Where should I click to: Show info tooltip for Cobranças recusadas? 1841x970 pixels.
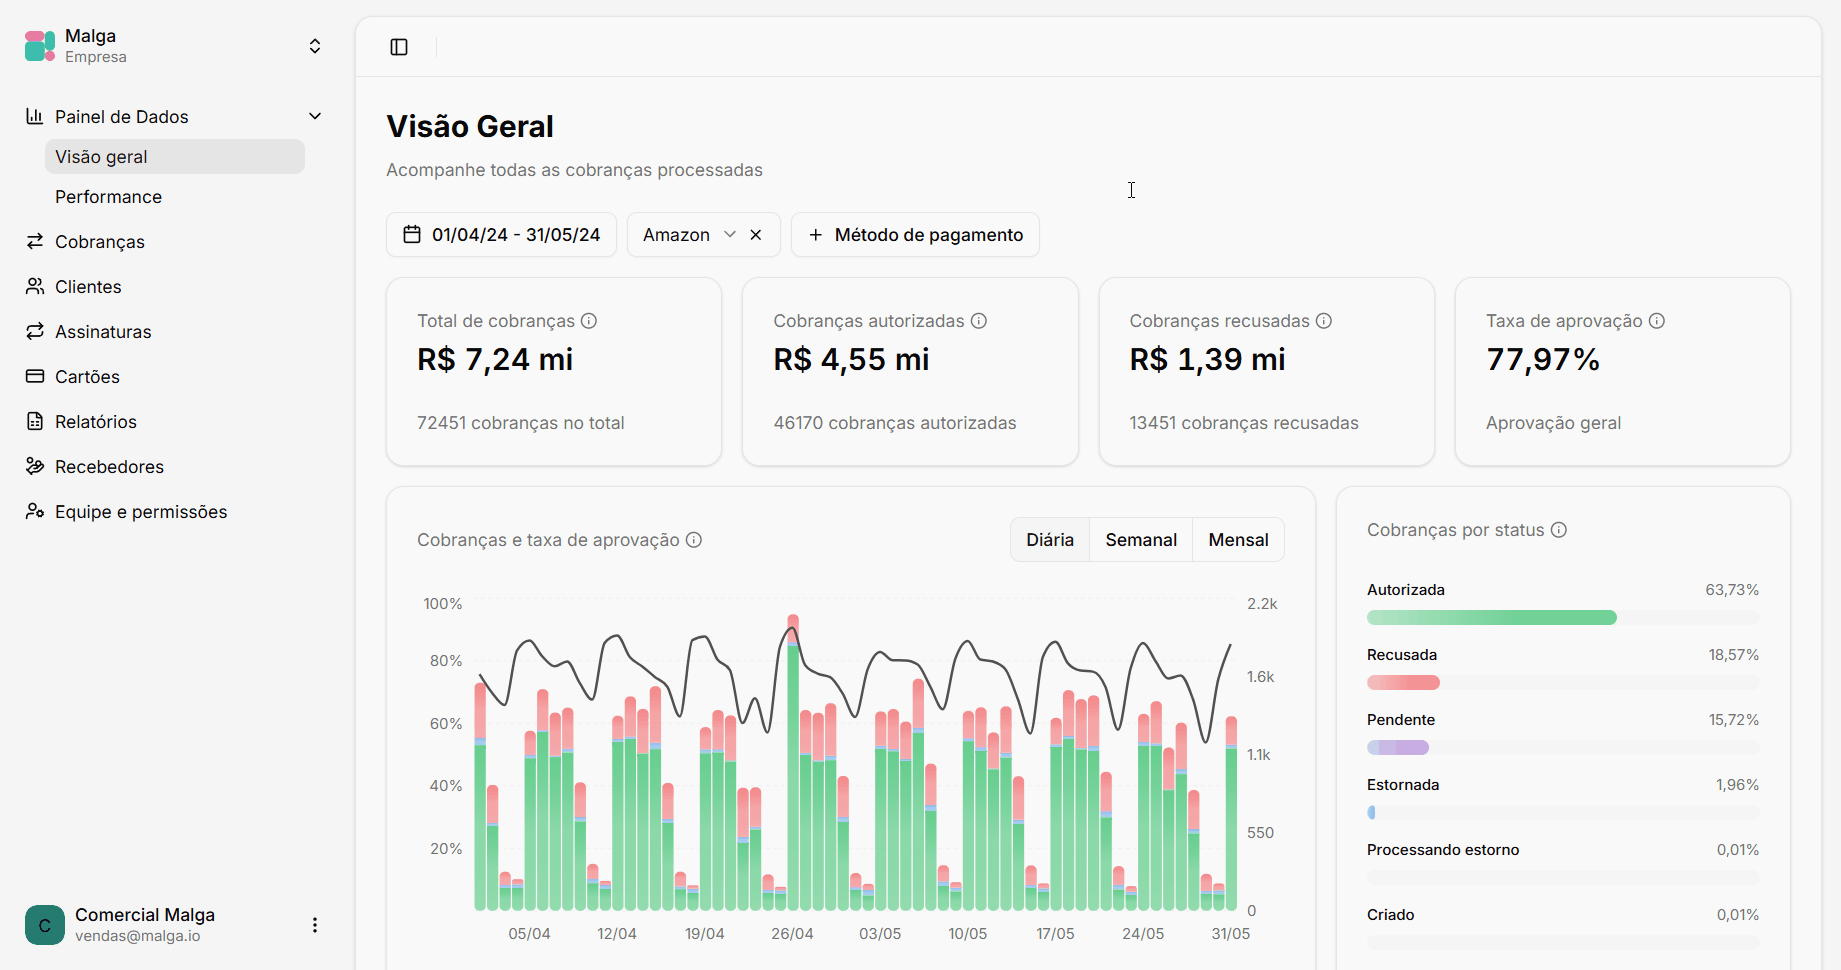coord(1324,321)
